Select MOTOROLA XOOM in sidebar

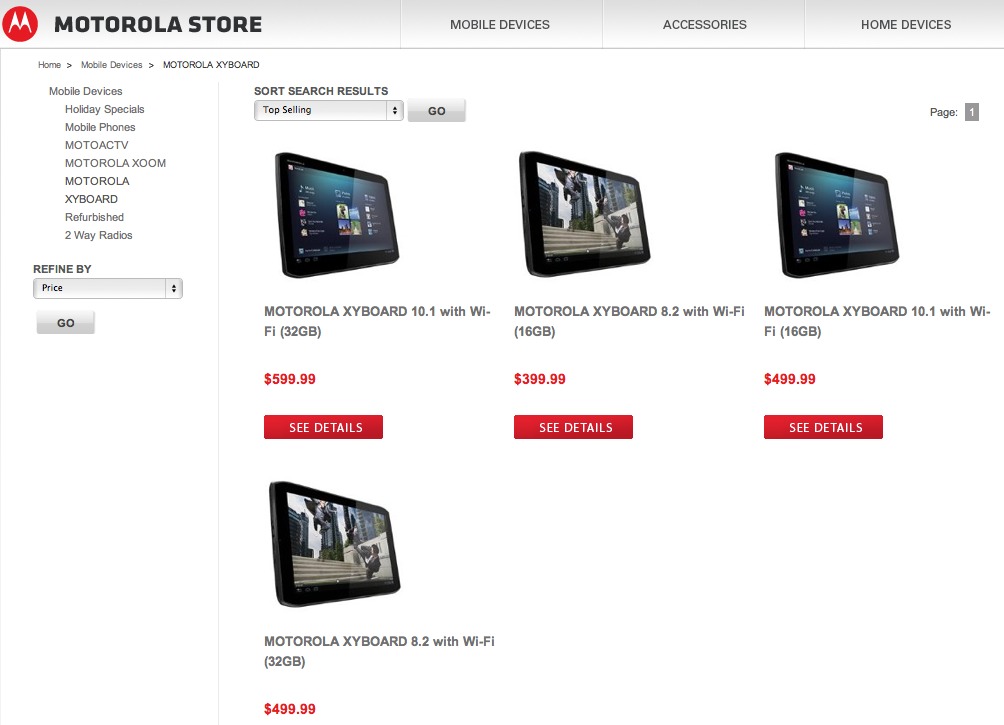click(x=115, y=163)
